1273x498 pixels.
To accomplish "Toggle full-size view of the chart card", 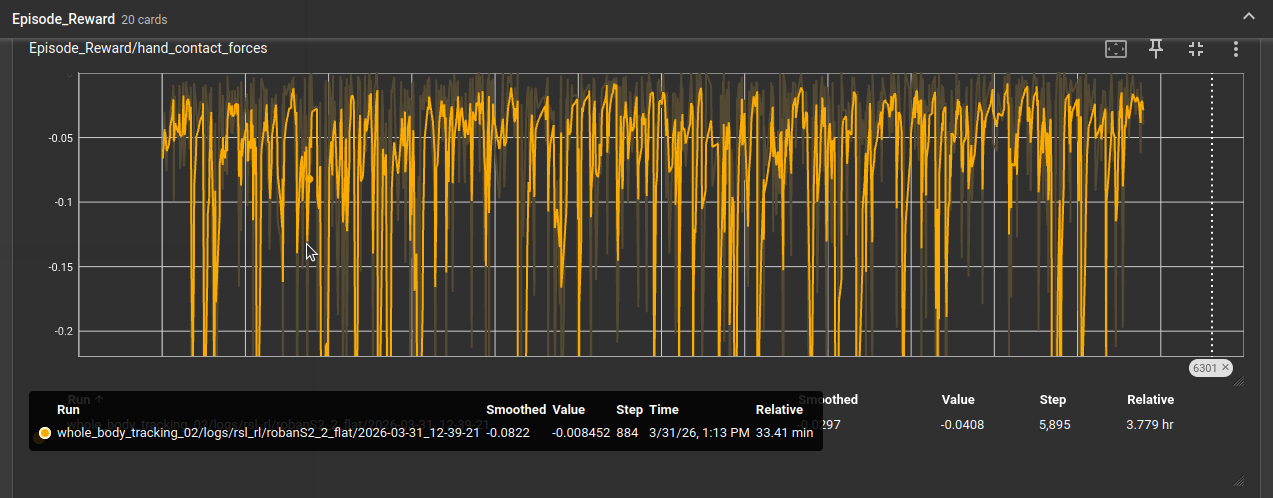I will pyautogui.click(x=1196, y=49).
